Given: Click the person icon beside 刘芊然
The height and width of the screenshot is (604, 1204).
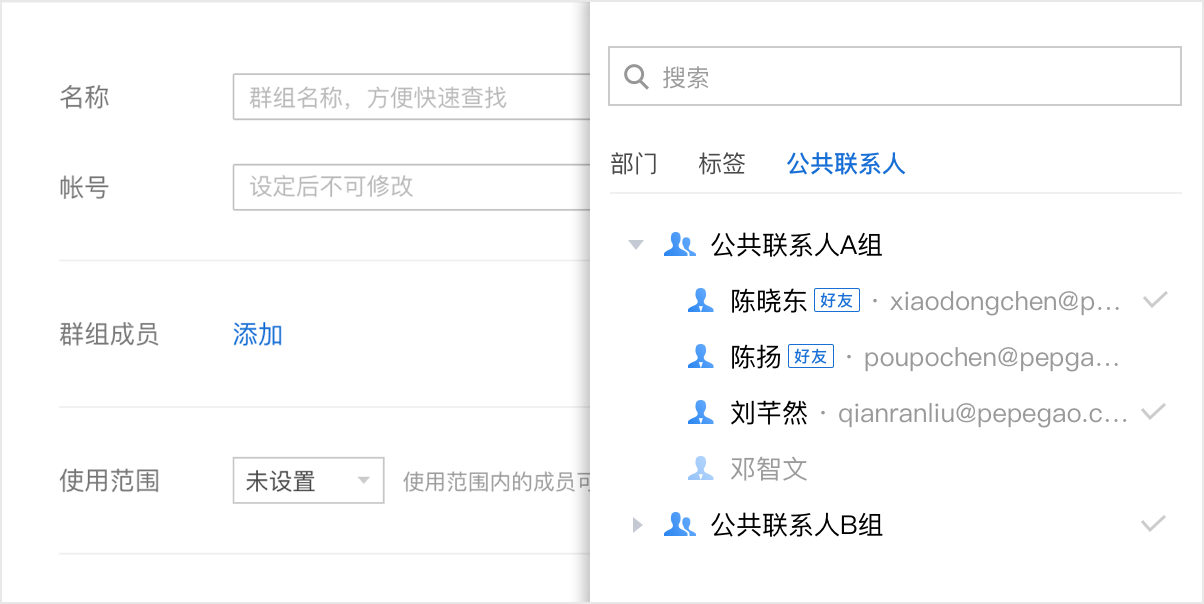Looking at the screenshot, I should click(700, 412).
